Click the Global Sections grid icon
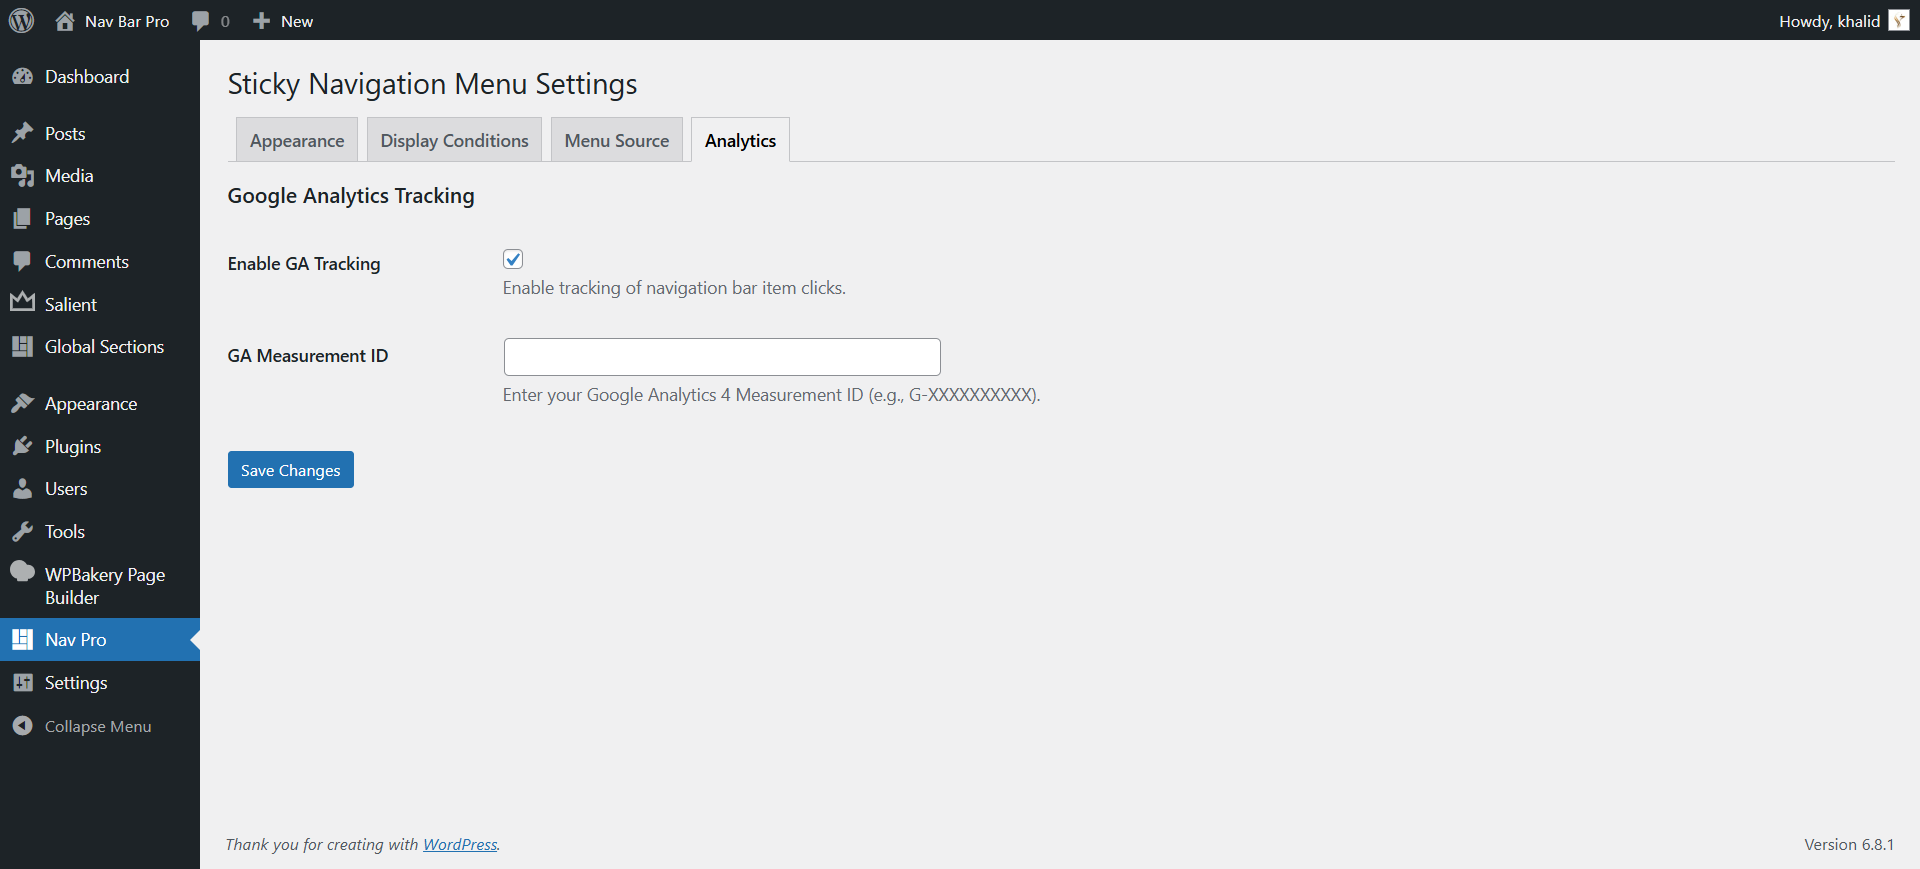Screen dimensions: 1920x869 click(22, 347)
